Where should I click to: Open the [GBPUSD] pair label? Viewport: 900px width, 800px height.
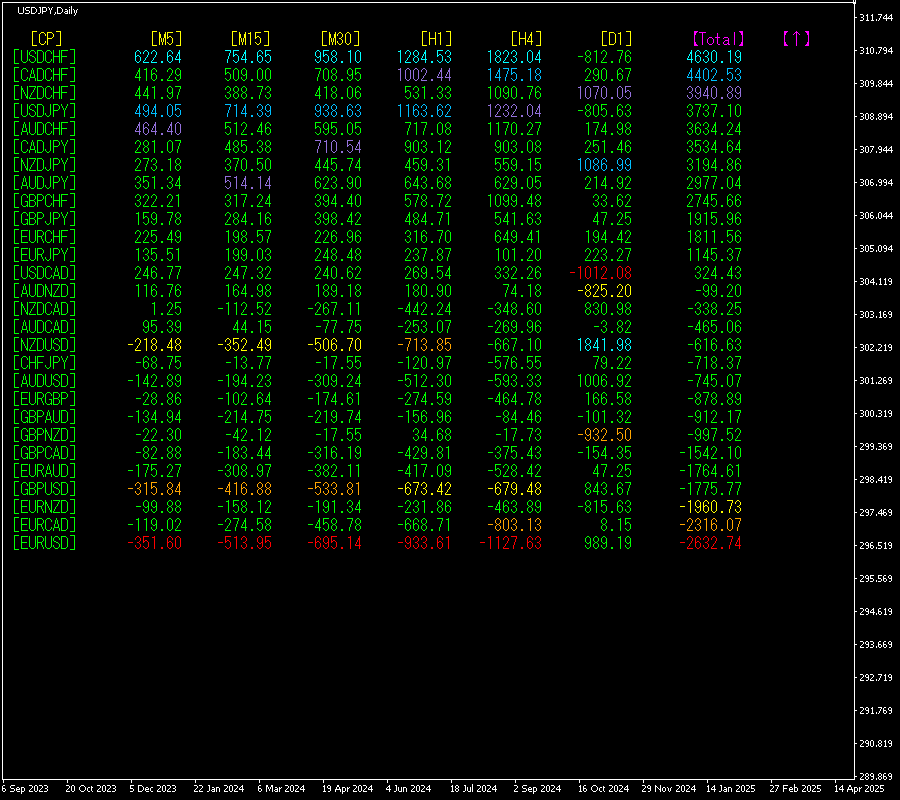tap(45, 489)
